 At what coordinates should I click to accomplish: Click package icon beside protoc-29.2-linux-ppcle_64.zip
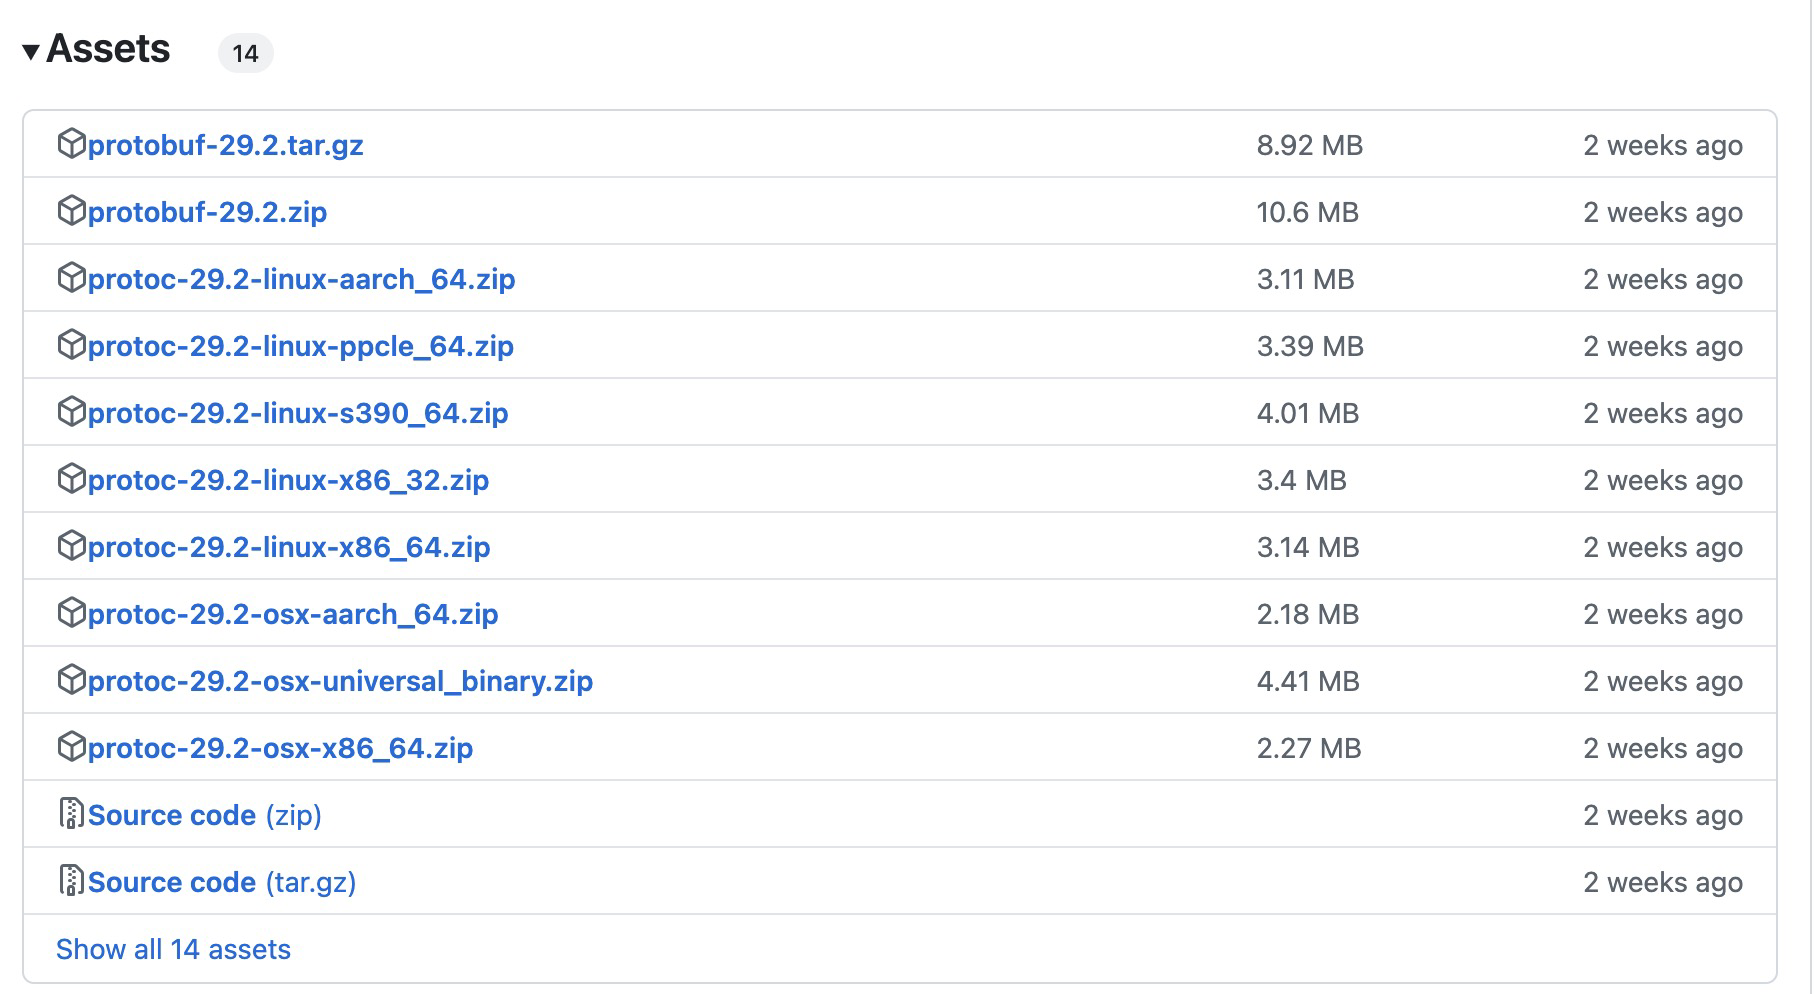(71, 345)
